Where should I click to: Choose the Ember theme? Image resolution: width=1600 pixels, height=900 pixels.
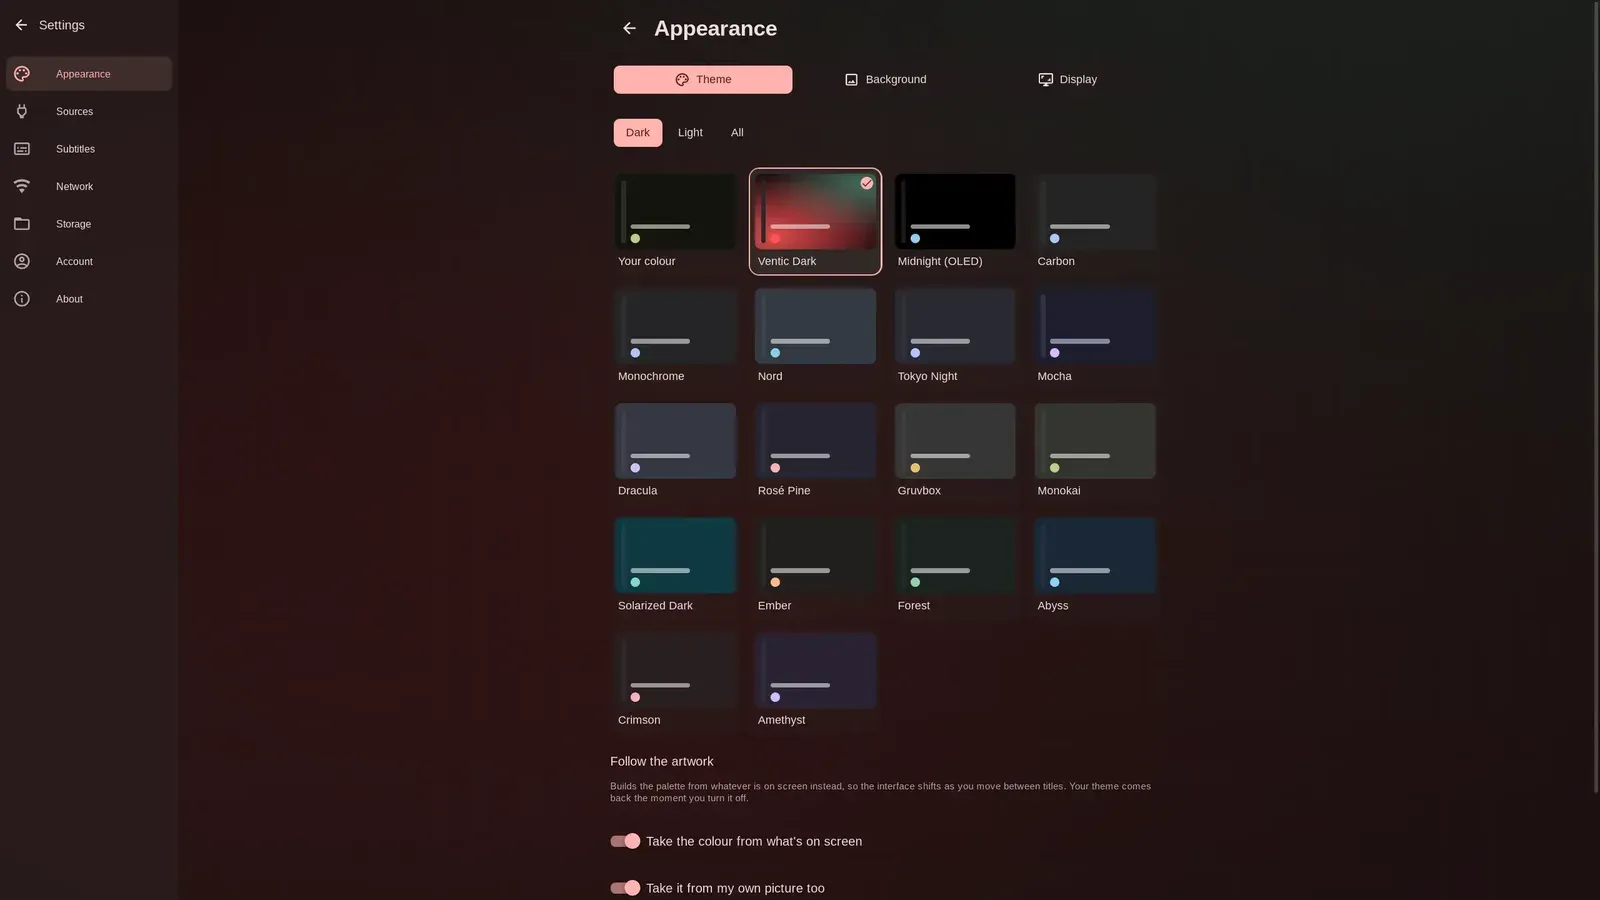815,565
